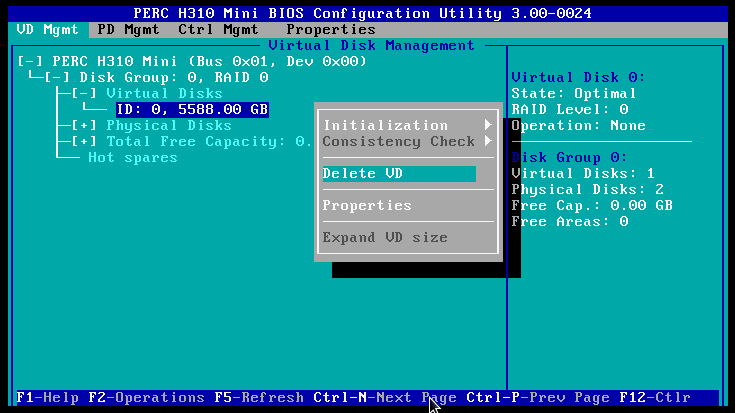Click F5-Refresh in the status bar
Viewport: 736px width, 413px height.
[258, 397]
